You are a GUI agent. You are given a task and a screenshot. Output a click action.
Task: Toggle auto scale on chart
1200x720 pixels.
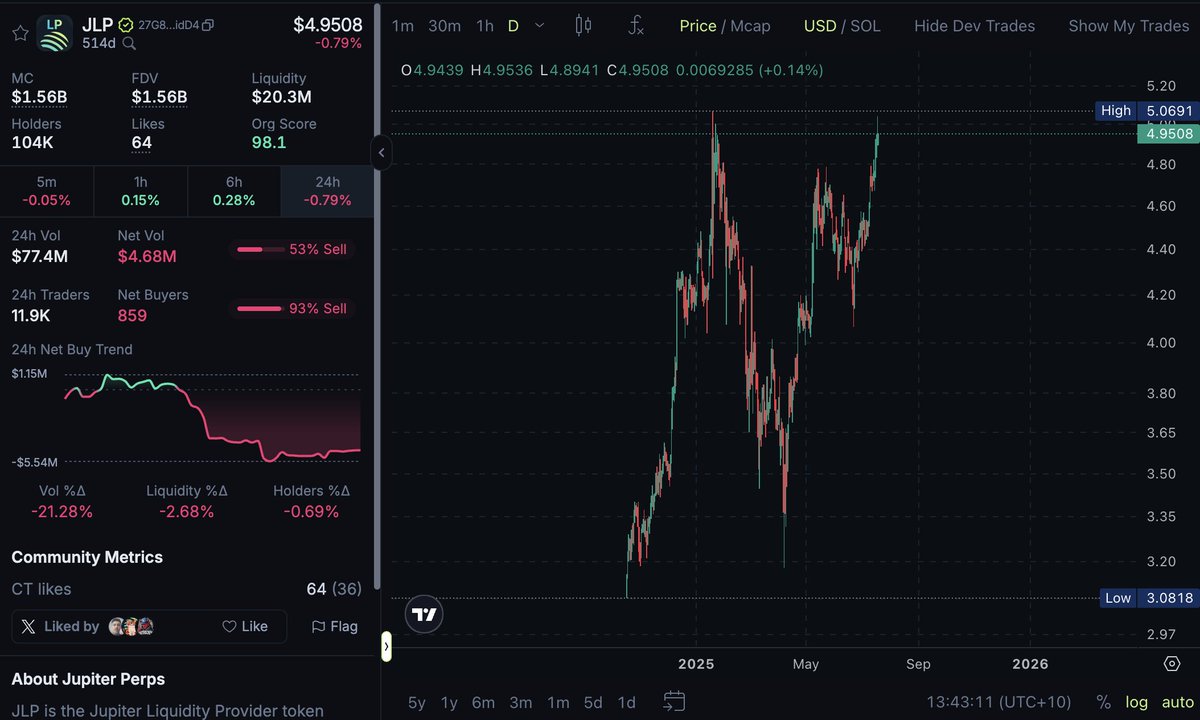pyautogui.click(x=1177, y=702)
